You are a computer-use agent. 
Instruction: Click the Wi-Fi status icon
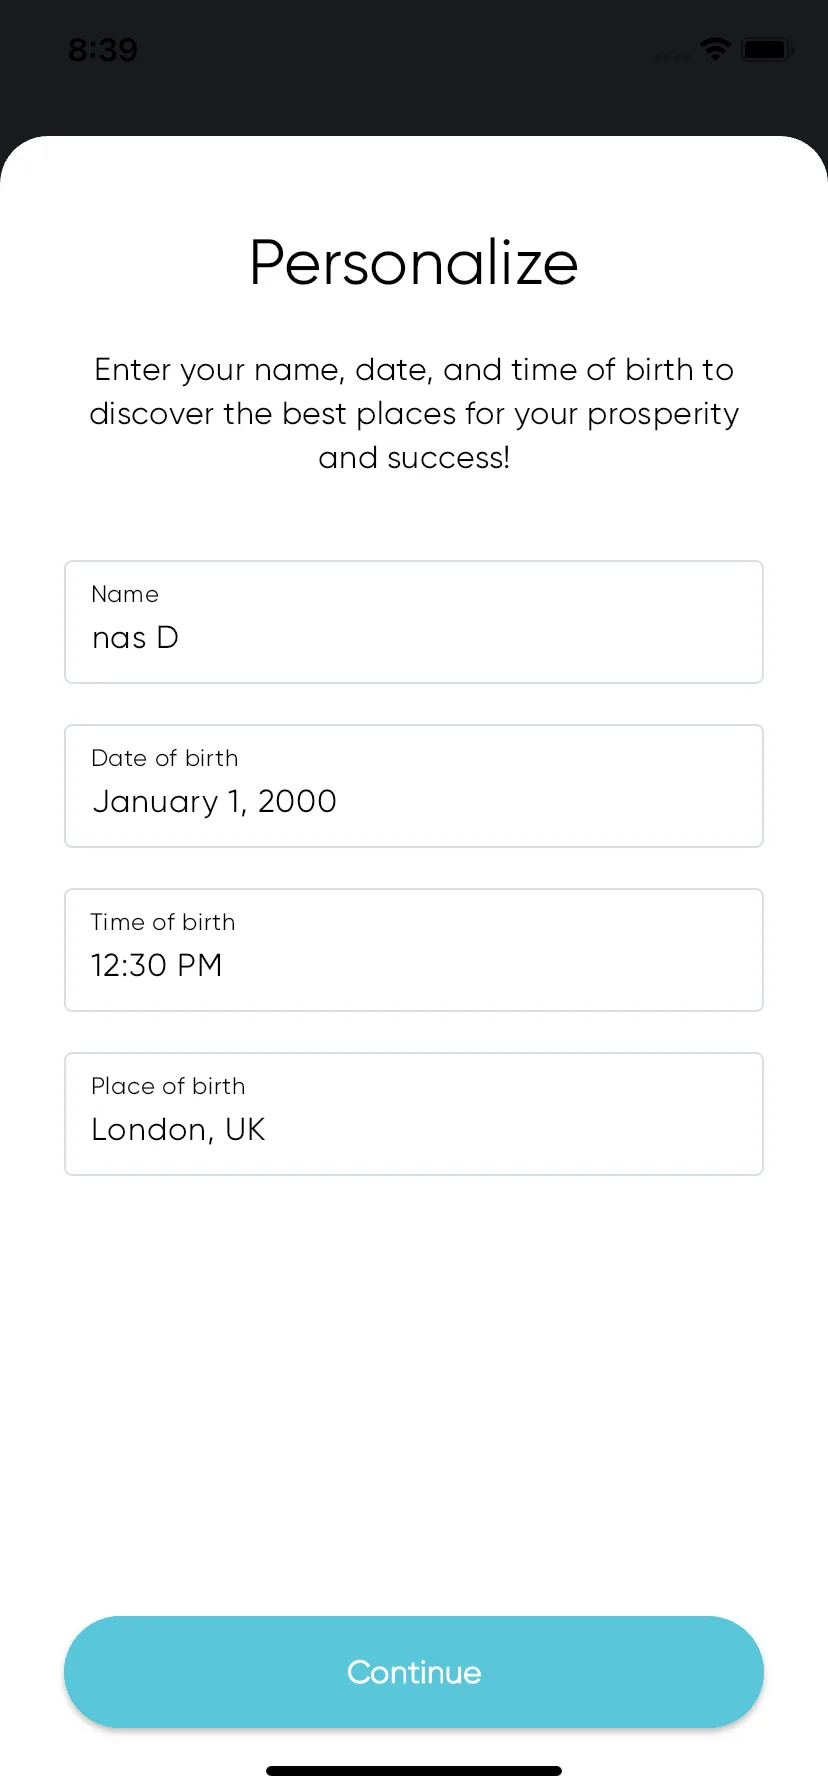pos(715,49)
